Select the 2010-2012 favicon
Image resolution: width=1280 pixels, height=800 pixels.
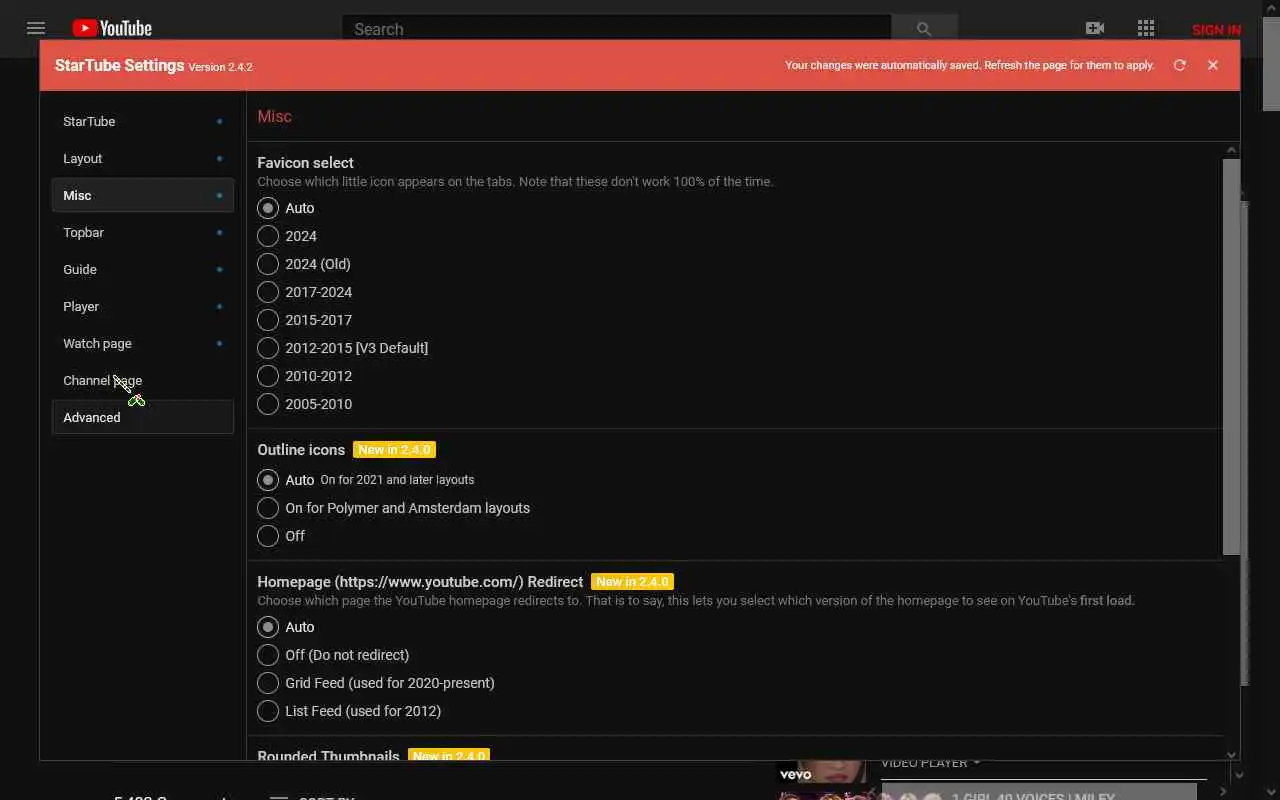[x=268, y=376]
